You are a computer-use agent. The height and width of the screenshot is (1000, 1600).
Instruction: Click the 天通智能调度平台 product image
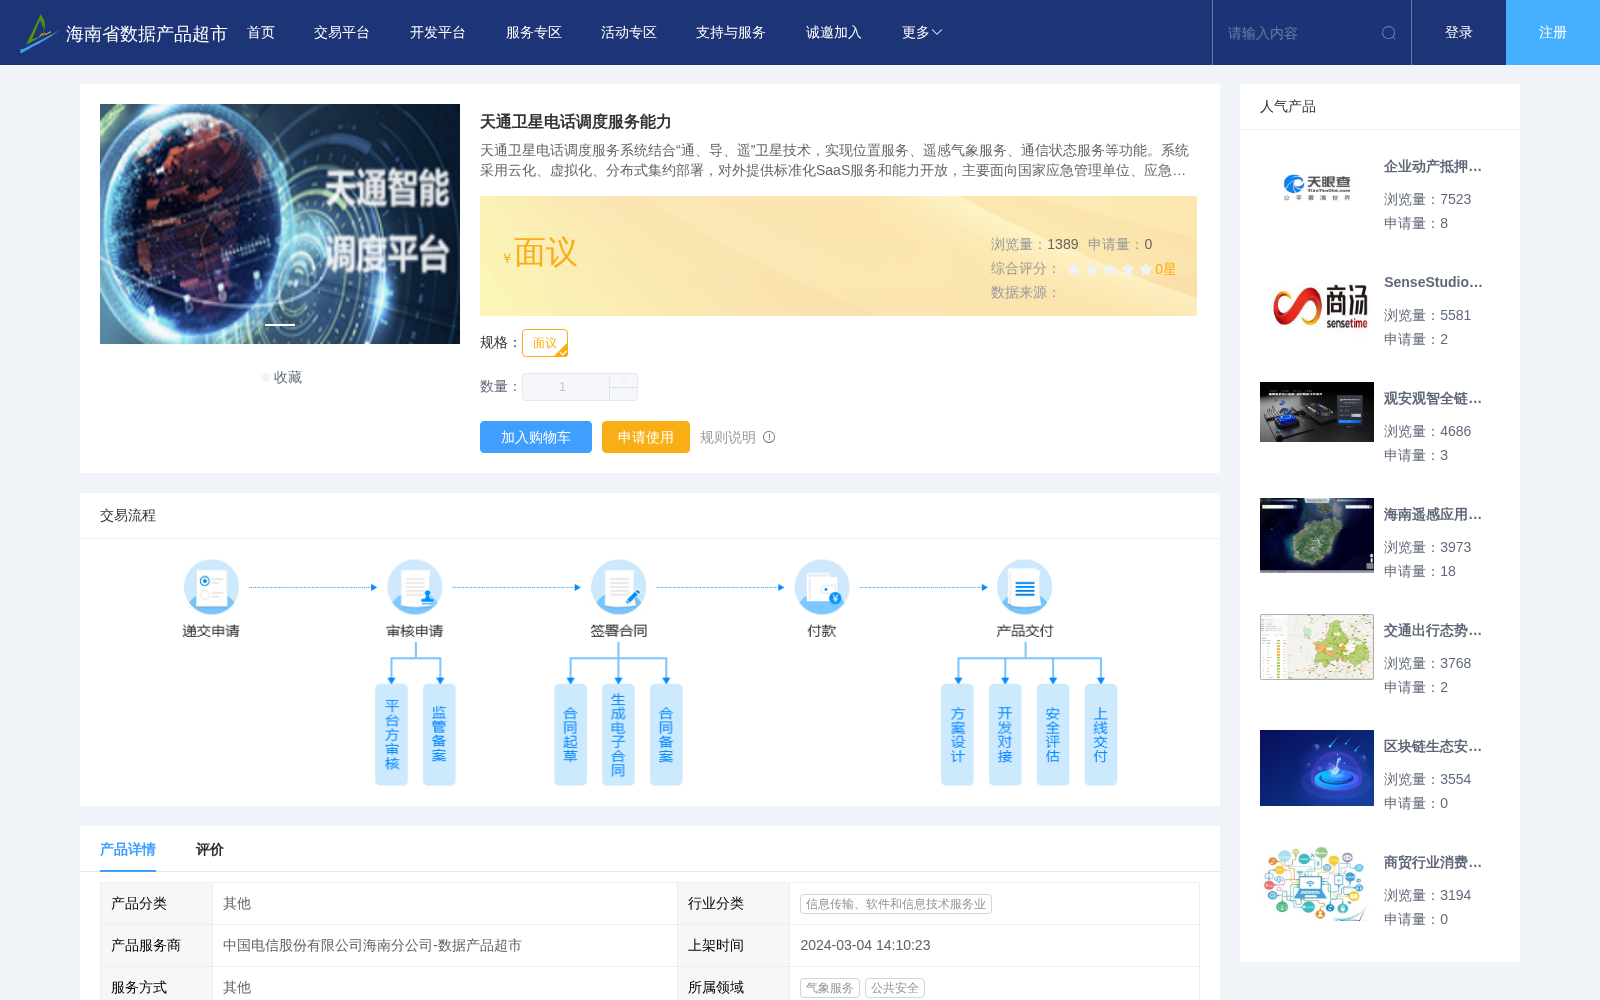pos(280,224)
